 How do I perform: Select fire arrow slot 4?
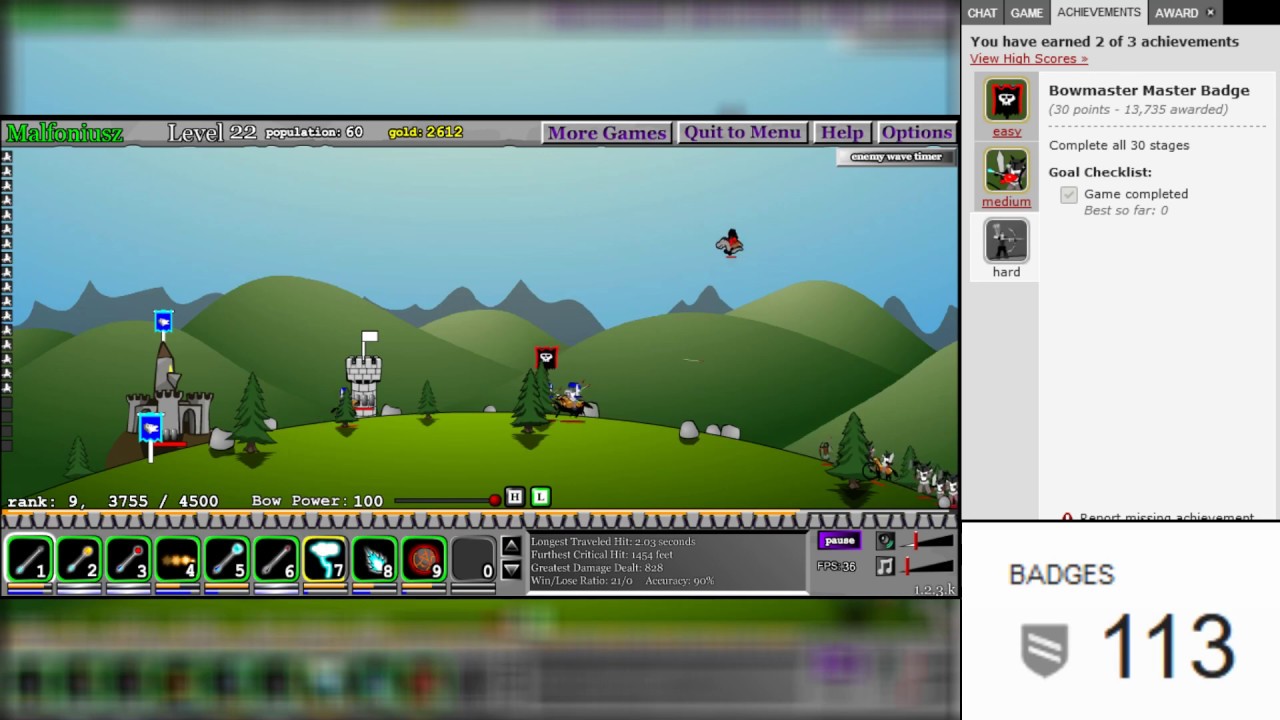tap(177, 559)
